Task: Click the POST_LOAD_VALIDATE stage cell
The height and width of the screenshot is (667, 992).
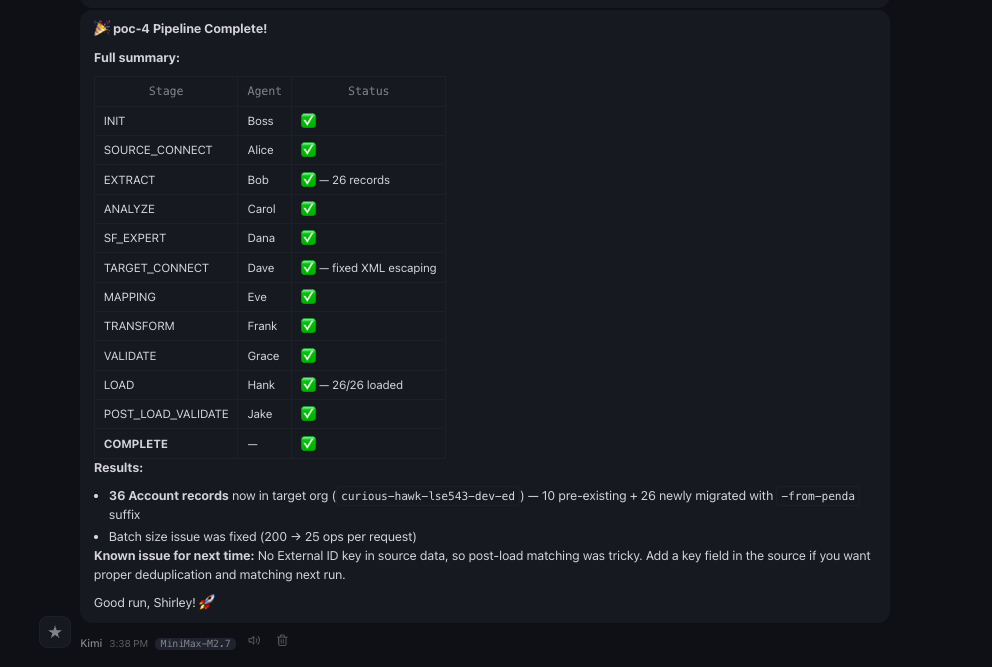Action: click(x=166, y=414)
